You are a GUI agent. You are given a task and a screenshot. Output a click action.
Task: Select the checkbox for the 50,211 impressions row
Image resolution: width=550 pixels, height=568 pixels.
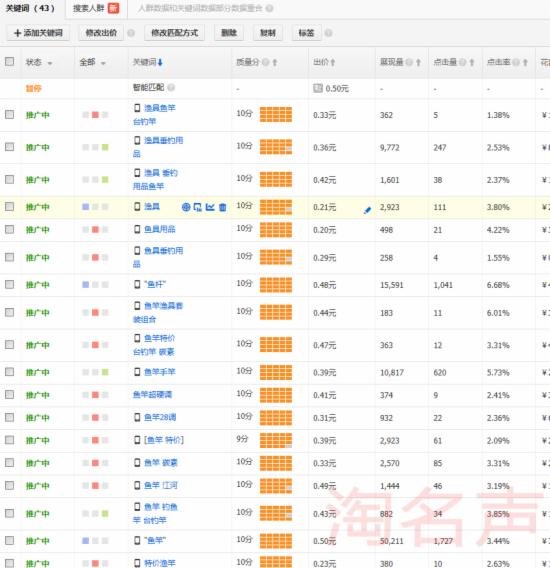(x=9, y=540)
